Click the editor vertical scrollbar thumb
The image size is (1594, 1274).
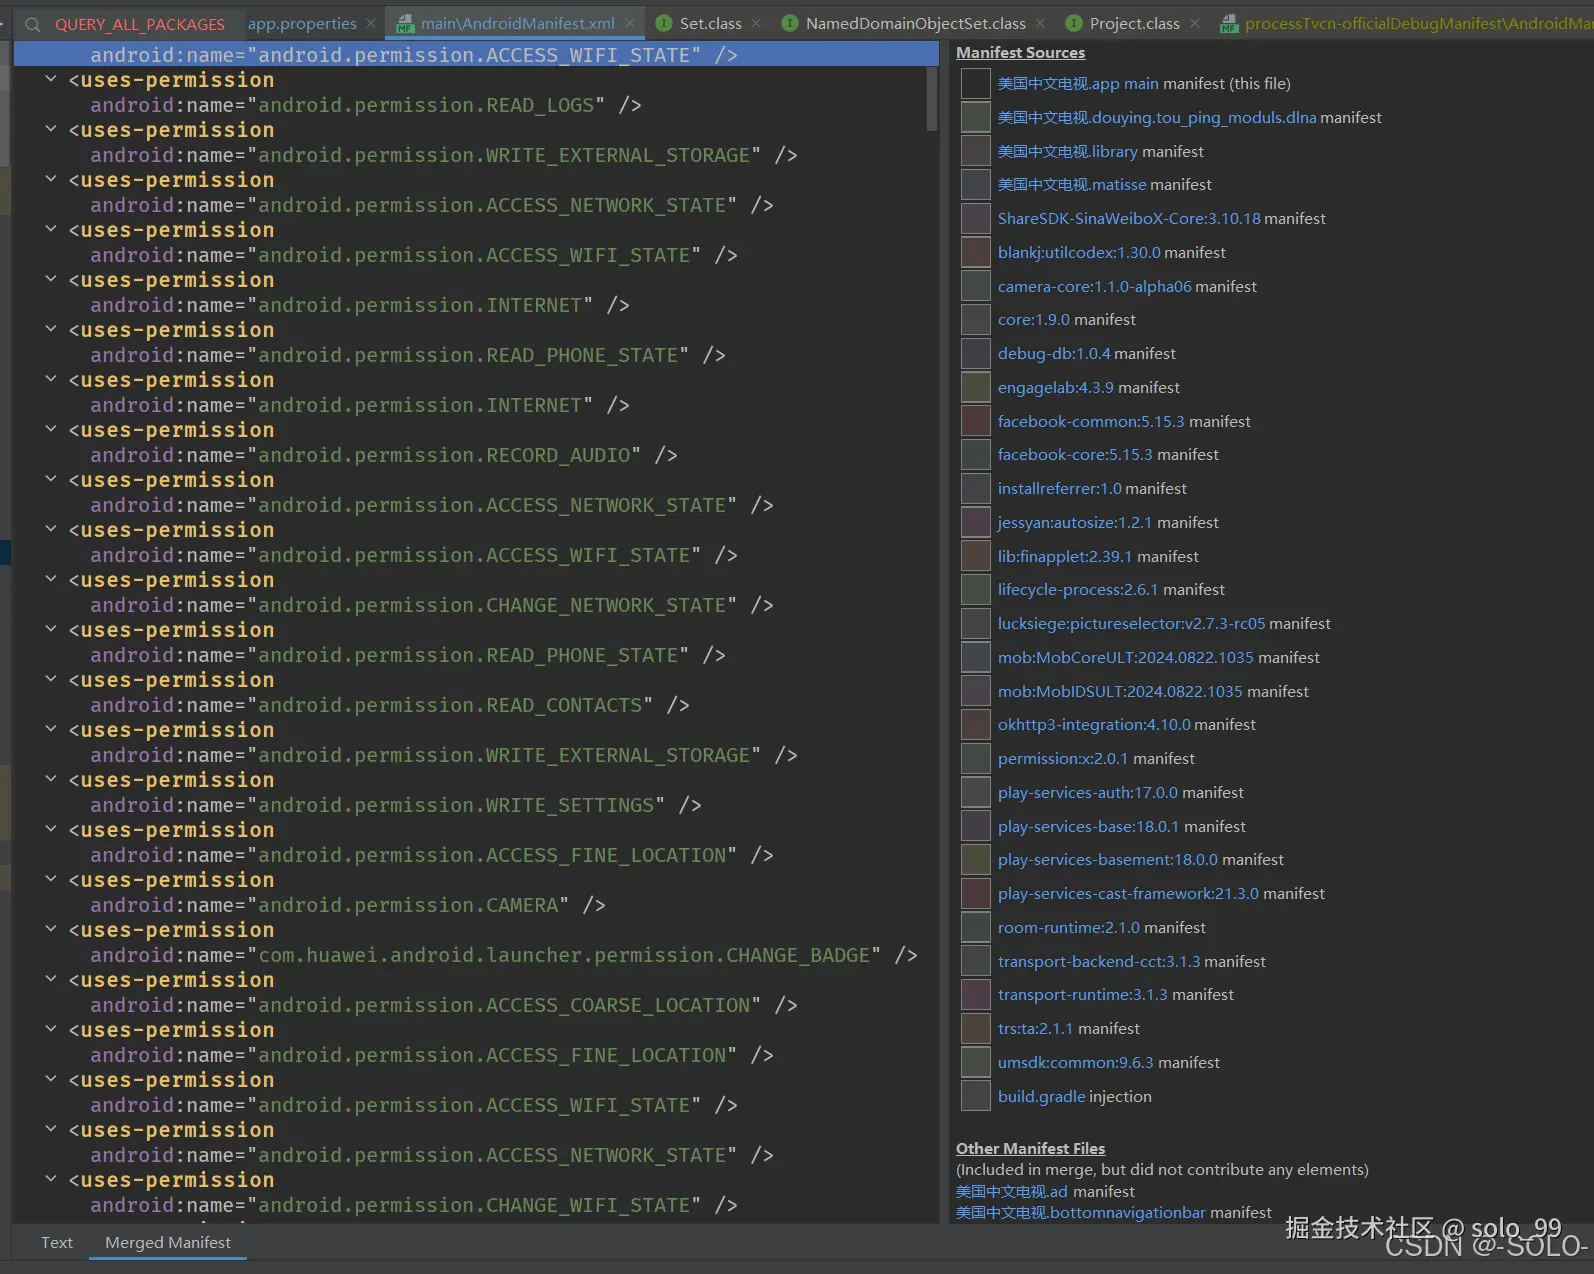click(932, 98)
